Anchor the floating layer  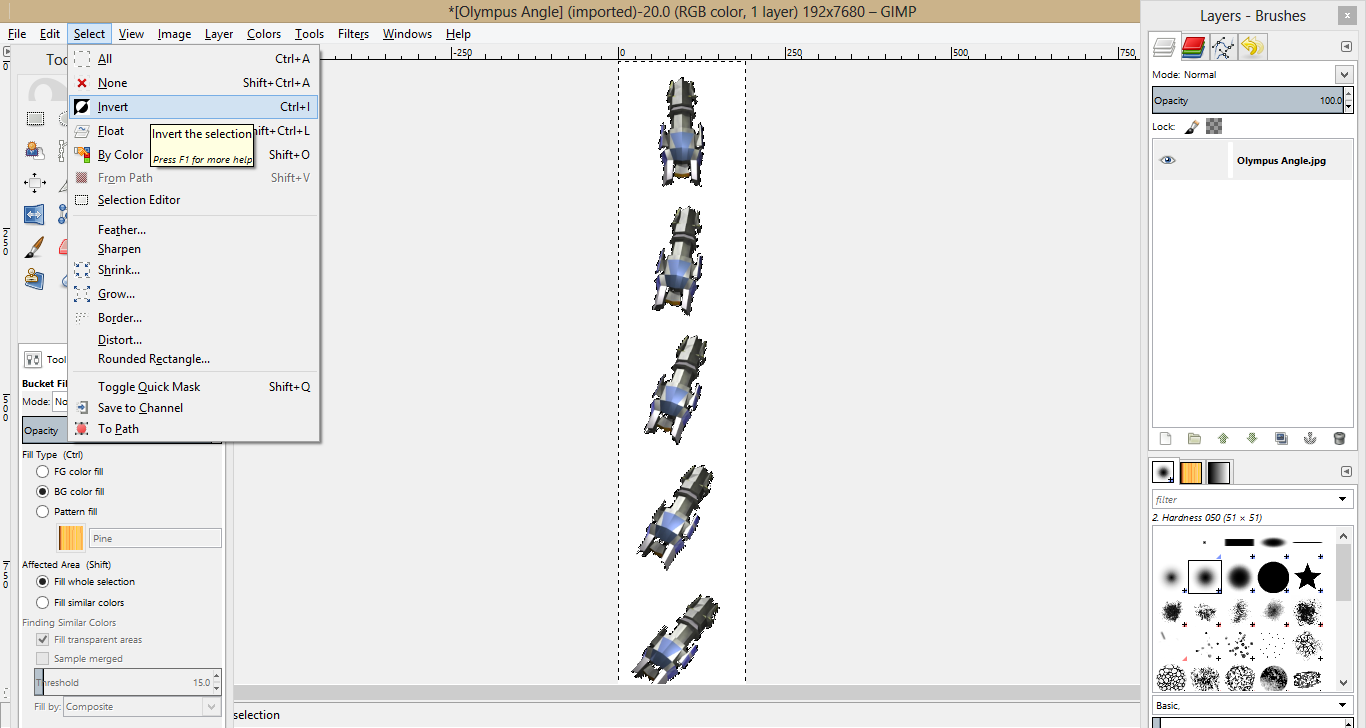pyautogui.click(x=1310, y=438)
